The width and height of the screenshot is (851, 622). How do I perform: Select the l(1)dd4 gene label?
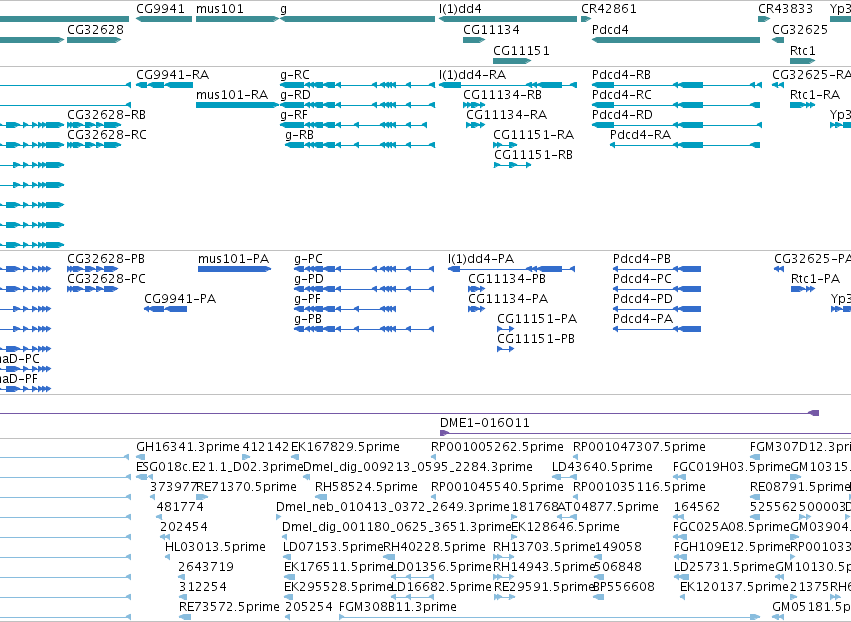(460, 9)
